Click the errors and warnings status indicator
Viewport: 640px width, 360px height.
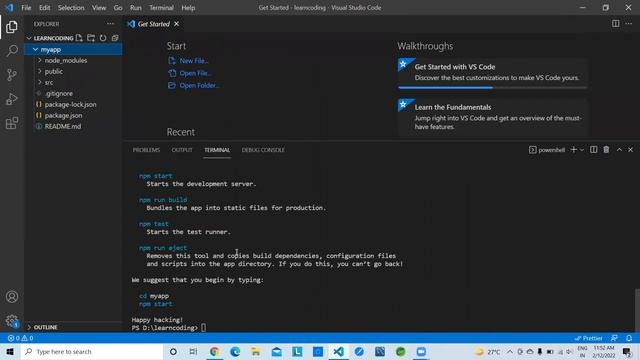[x=20, y=338]
